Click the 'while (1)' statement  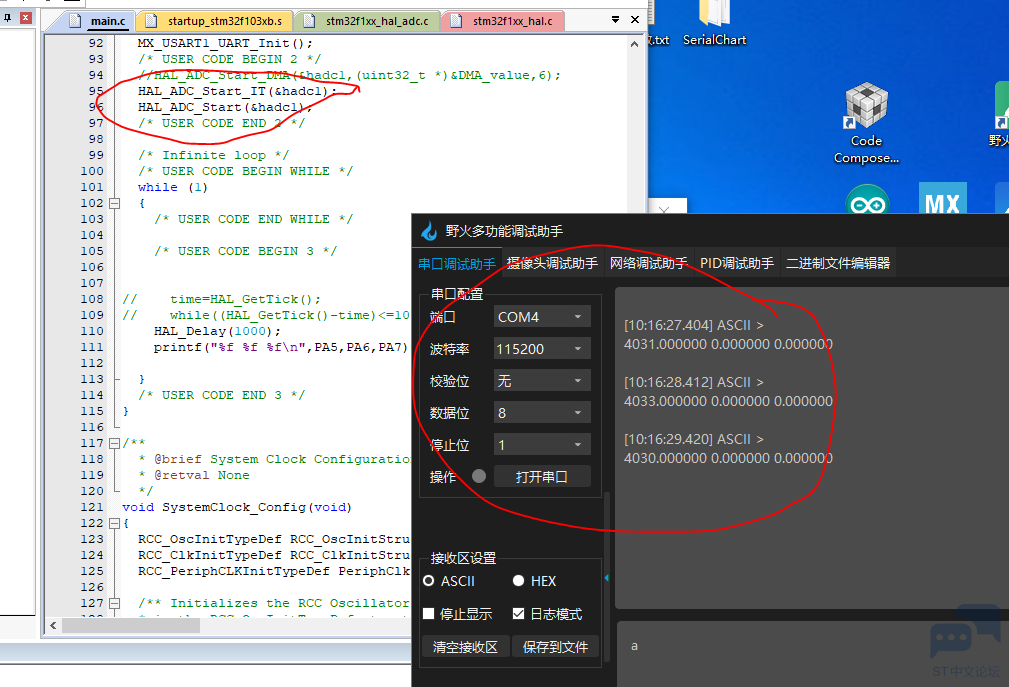coord(172,187)
